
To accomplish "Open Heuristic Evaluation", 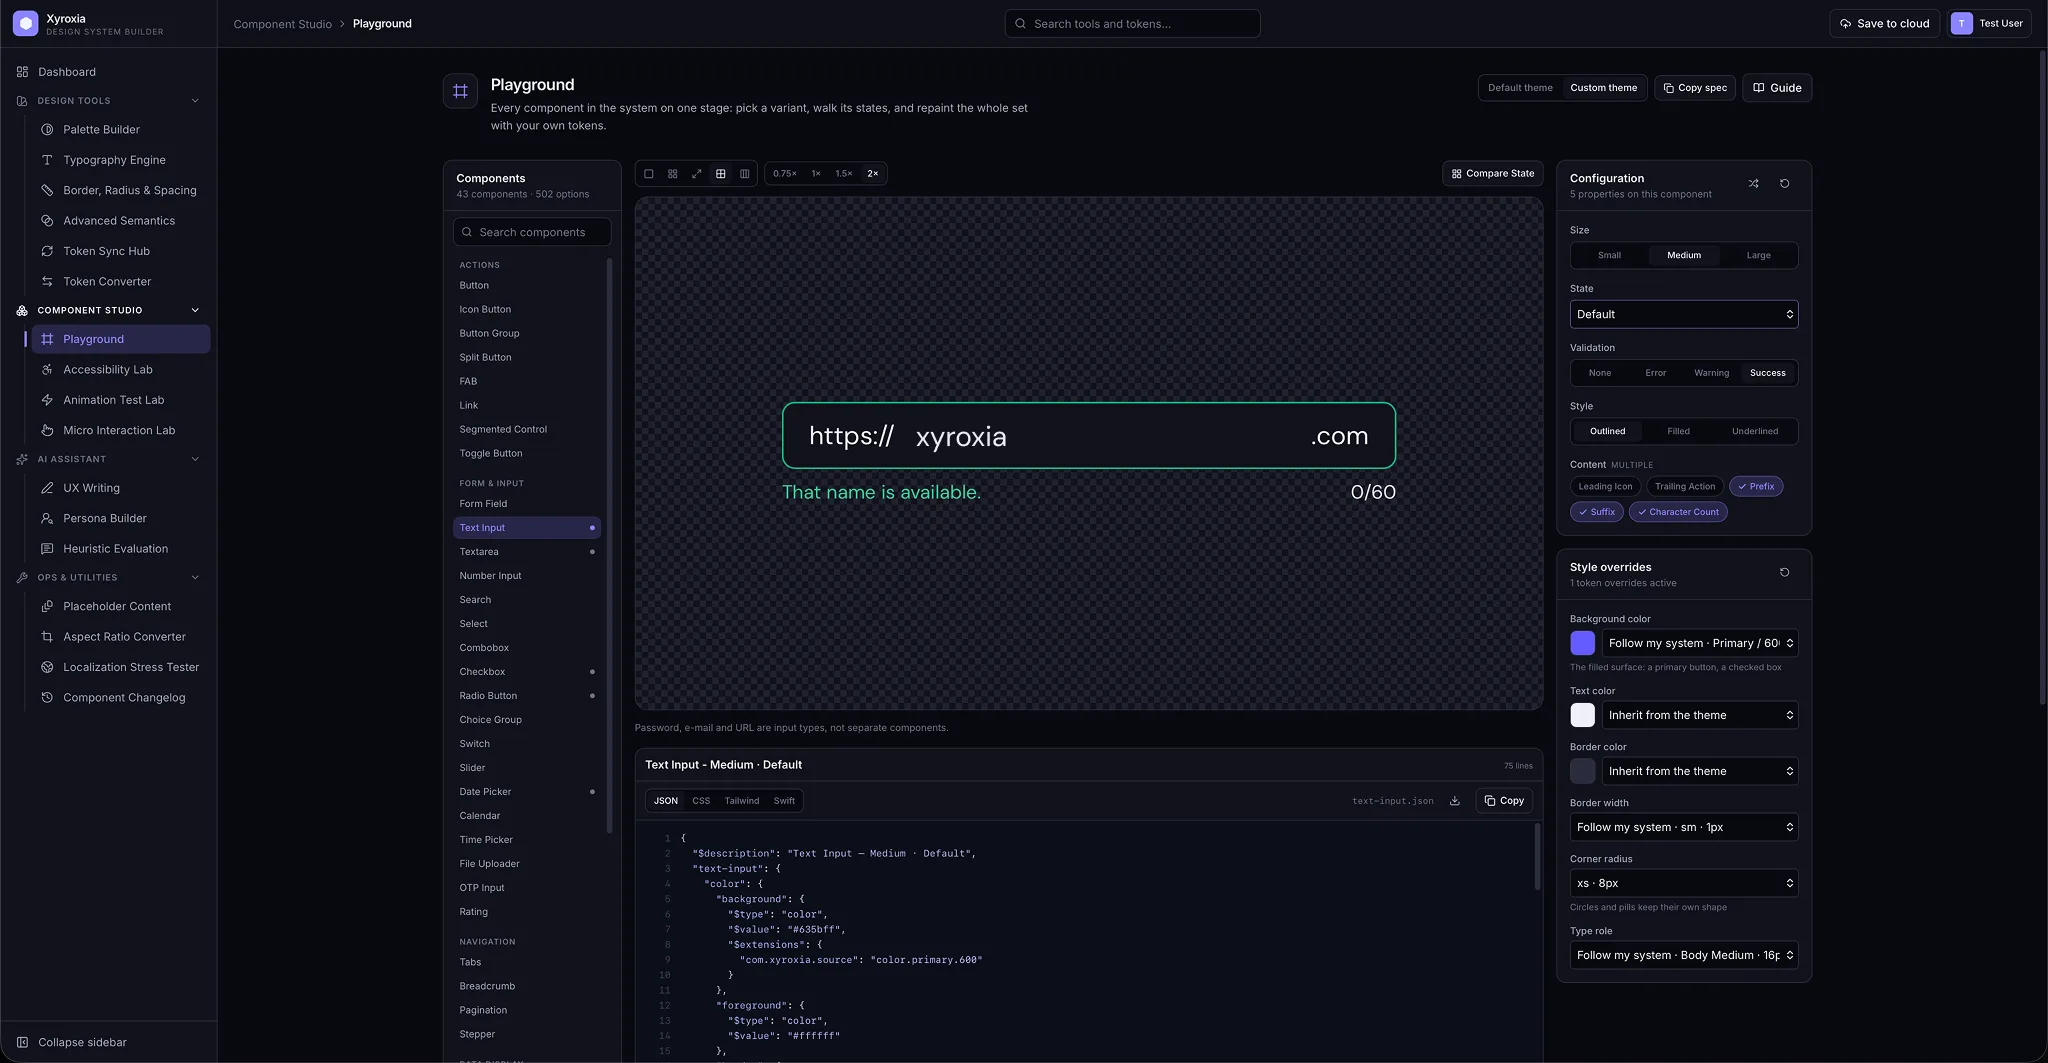I will pyautogui.click(x=120, y=549).
